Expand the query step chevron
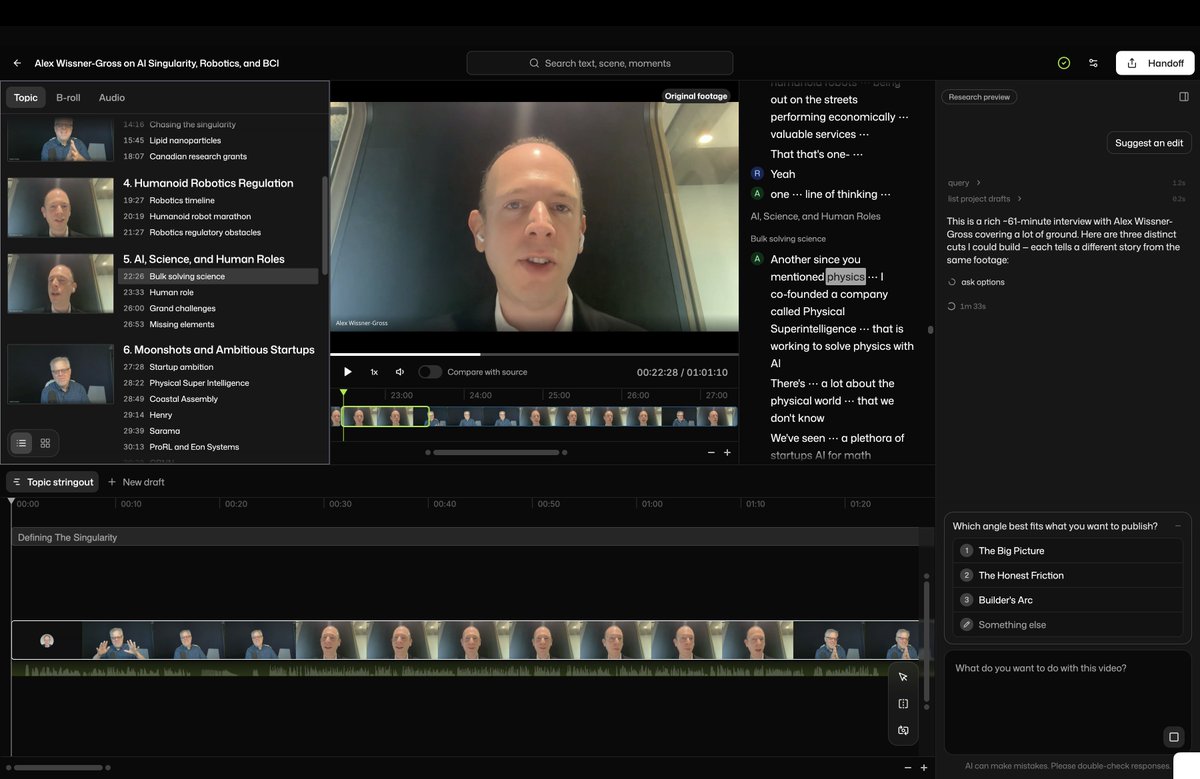The height and width of the screenshot is (779, 1200). [x=978, y=183]
